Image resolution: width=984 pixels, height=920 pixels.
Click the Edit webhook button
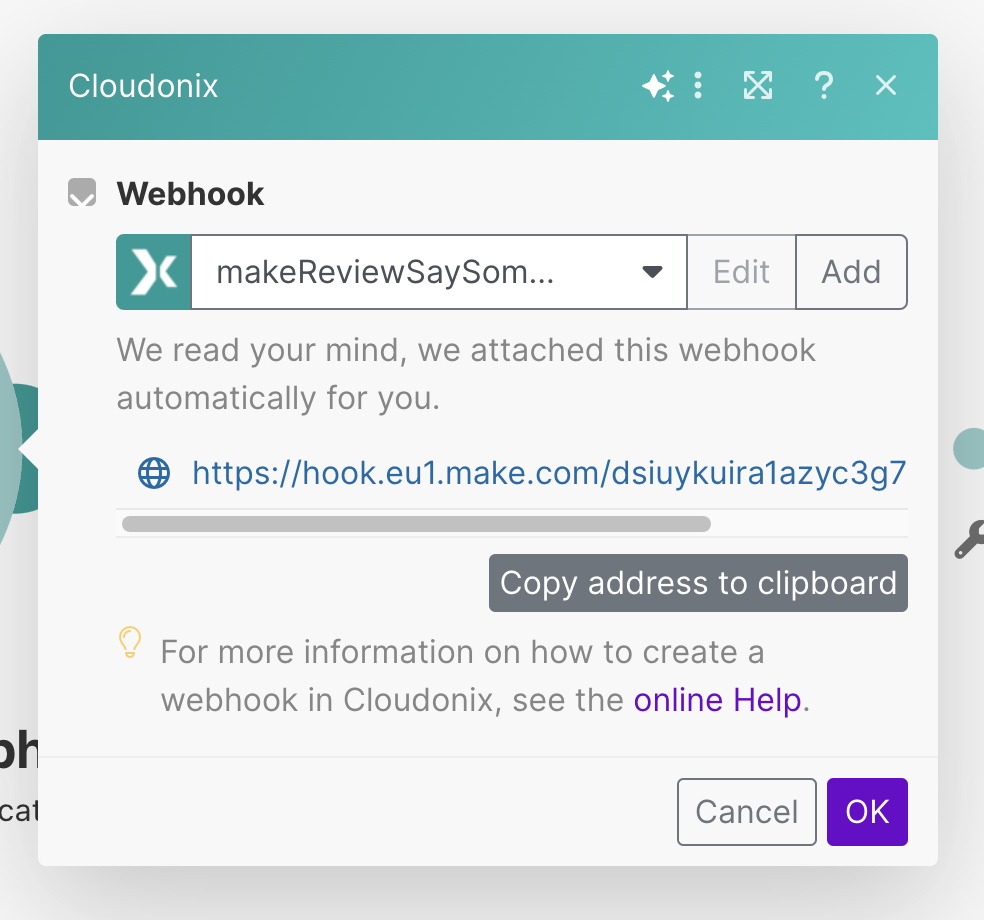741,272
